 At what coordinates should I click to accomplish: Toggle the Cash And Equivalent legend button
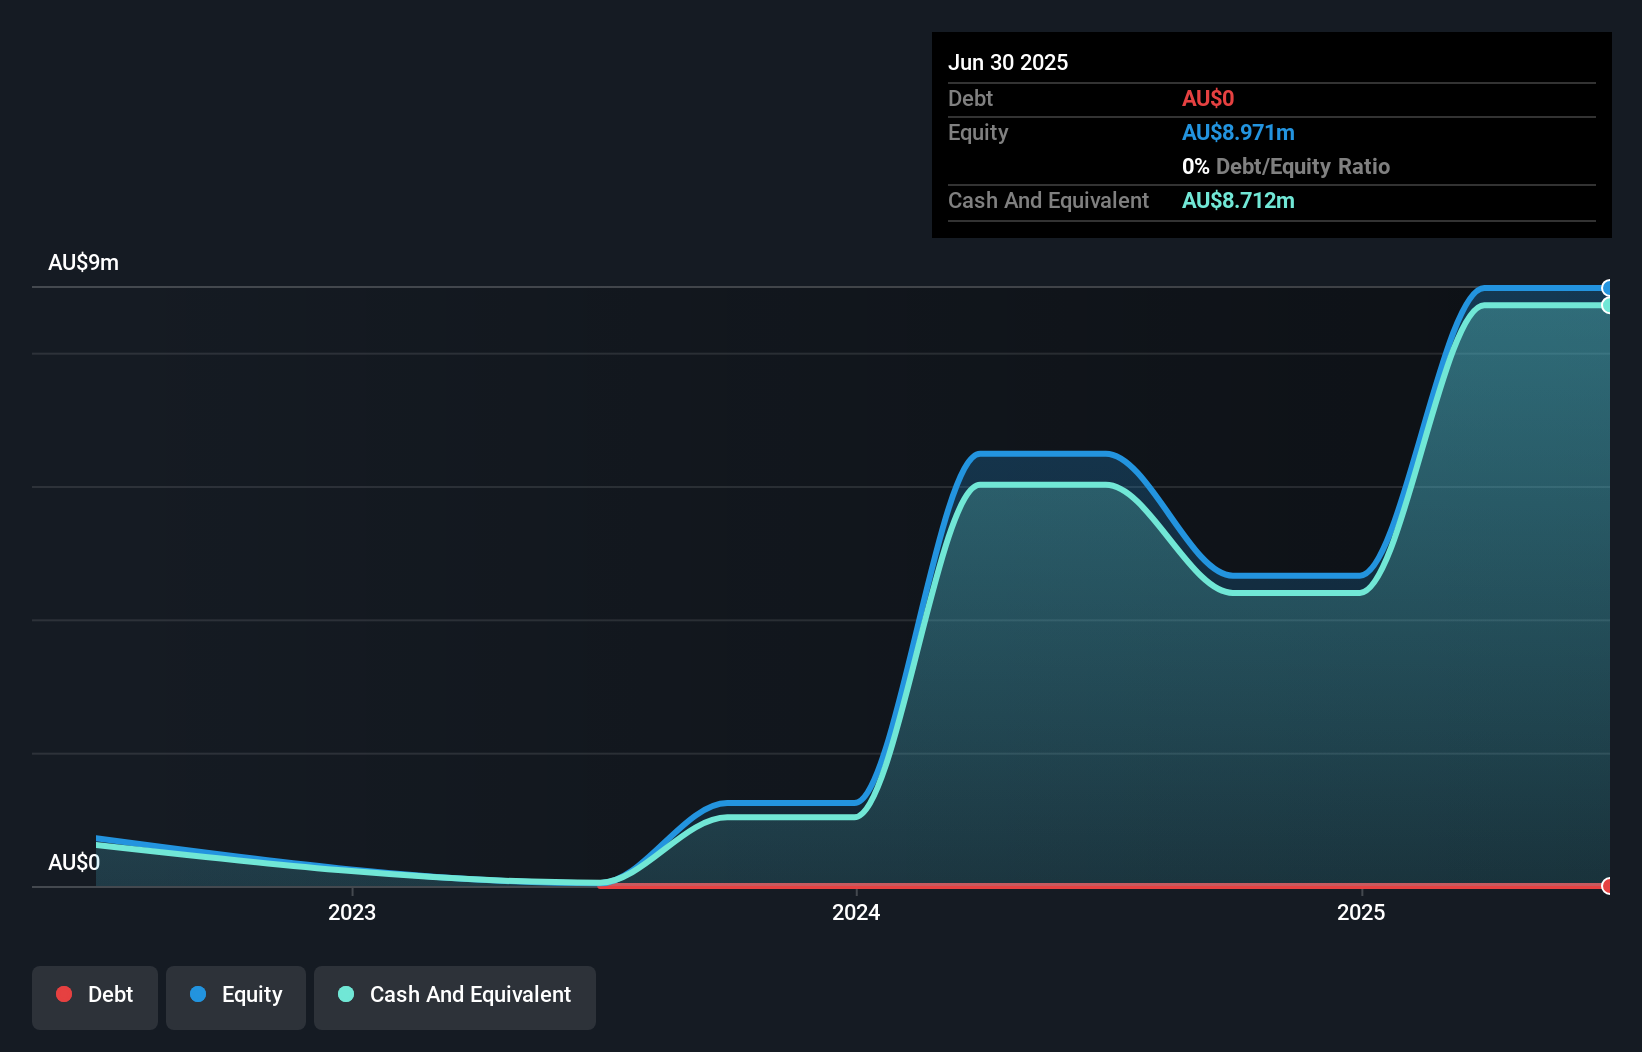455,997
